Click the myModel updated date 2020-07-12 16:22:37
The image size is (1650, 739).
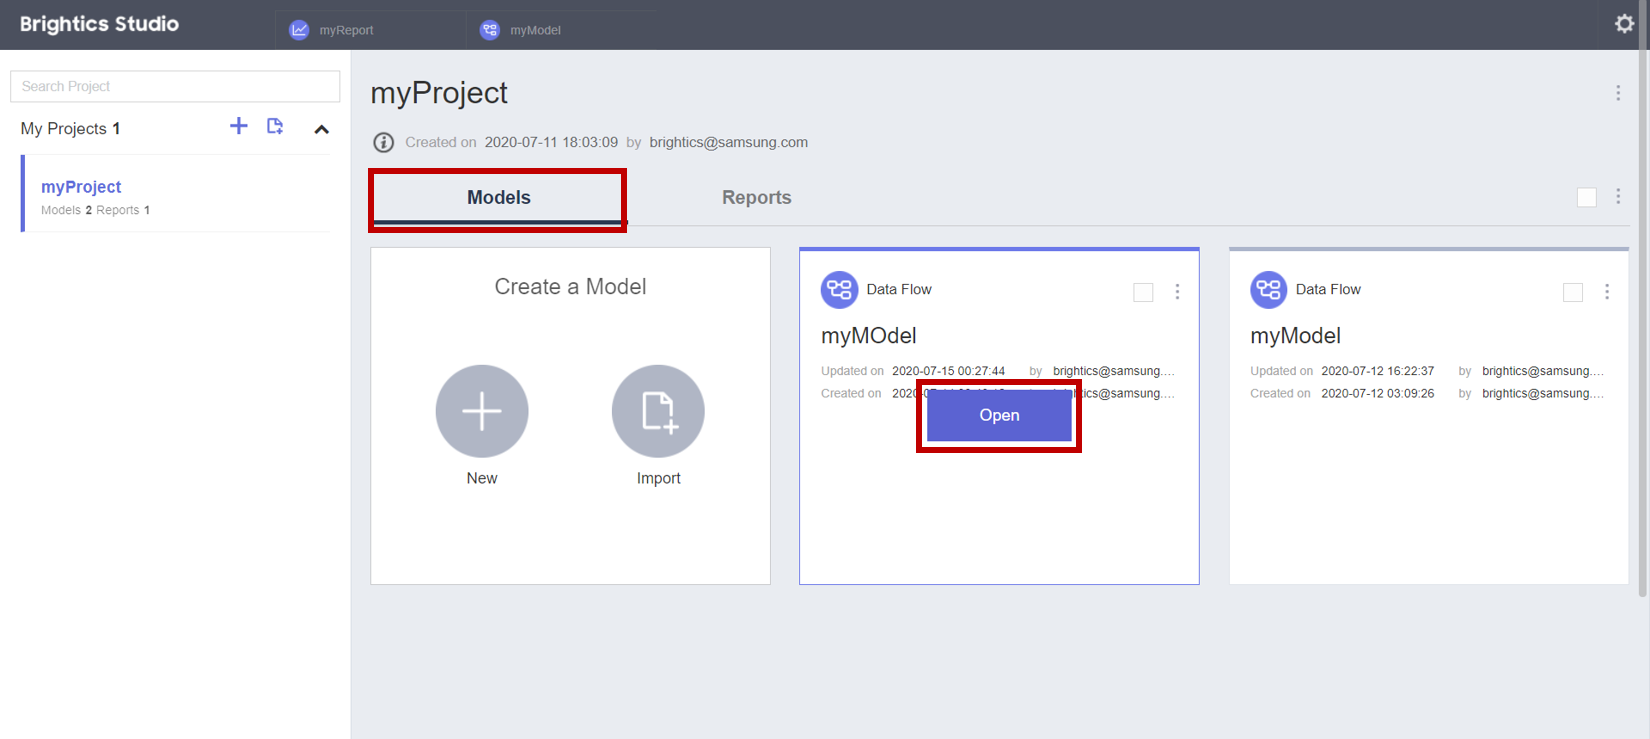pyautogui.click(x=1377, y=371)
